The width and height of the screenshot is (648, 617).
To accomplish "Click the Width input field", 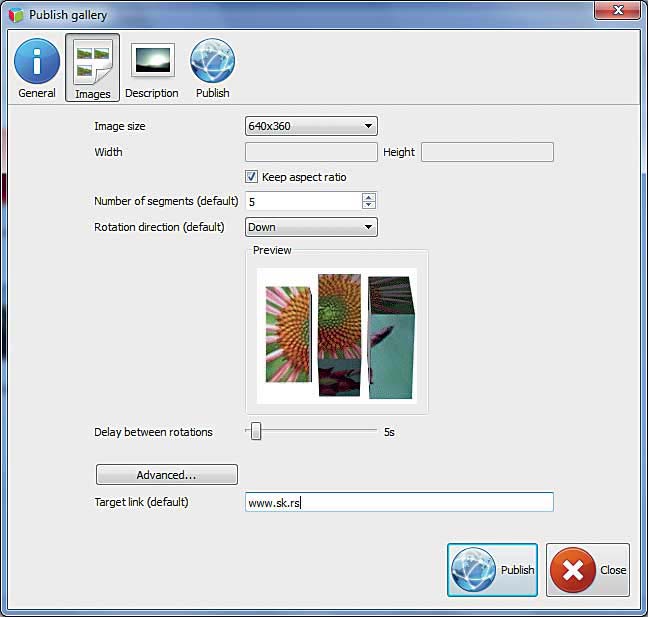I will [x=311, y=152].
